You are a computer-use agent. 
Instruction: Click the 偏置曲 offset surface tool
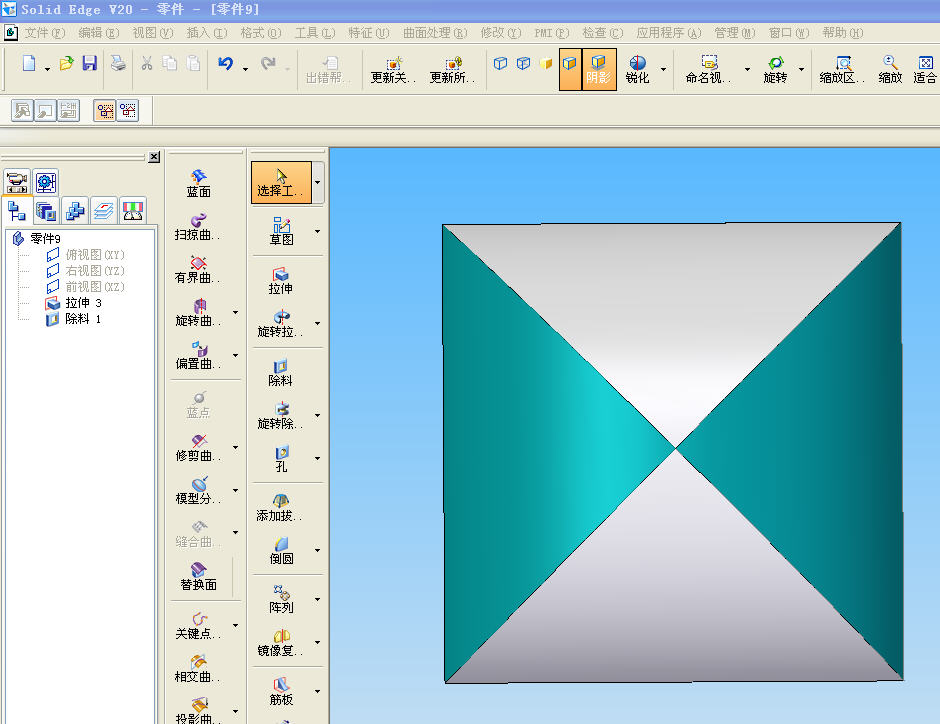point(198,355)
